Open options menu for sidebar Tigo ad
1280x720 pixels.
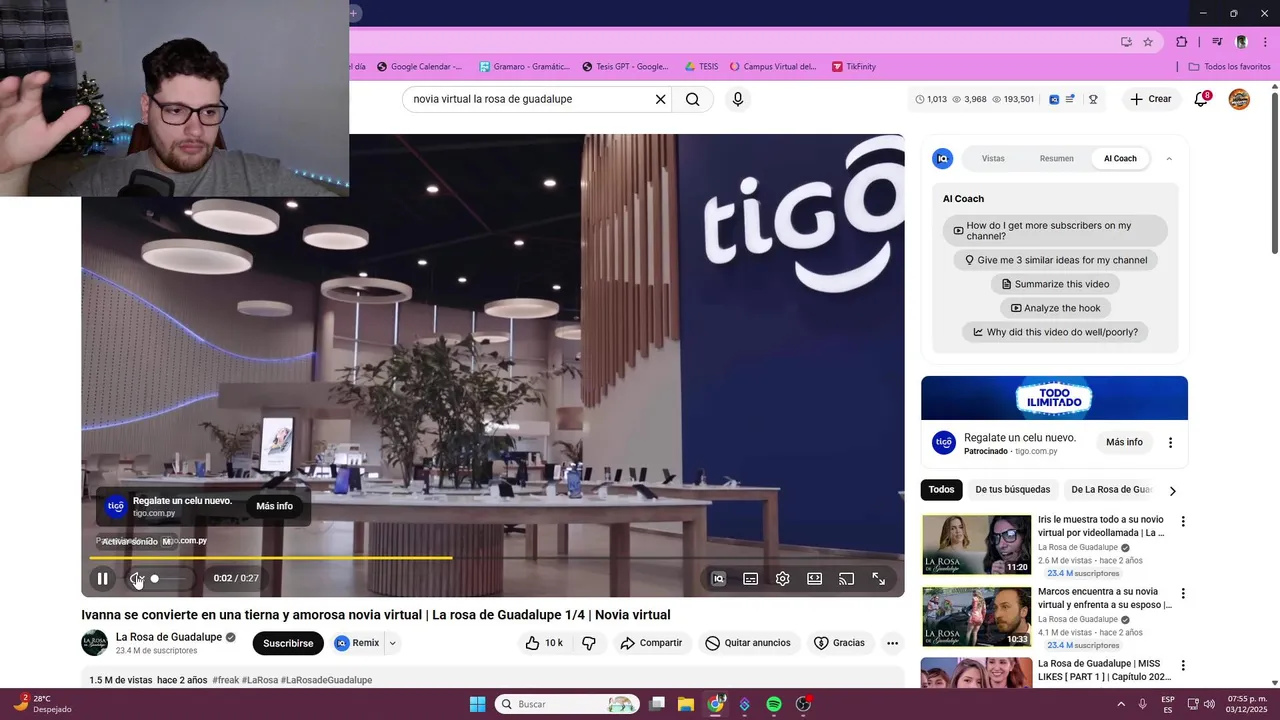(x=1170, y=442)
